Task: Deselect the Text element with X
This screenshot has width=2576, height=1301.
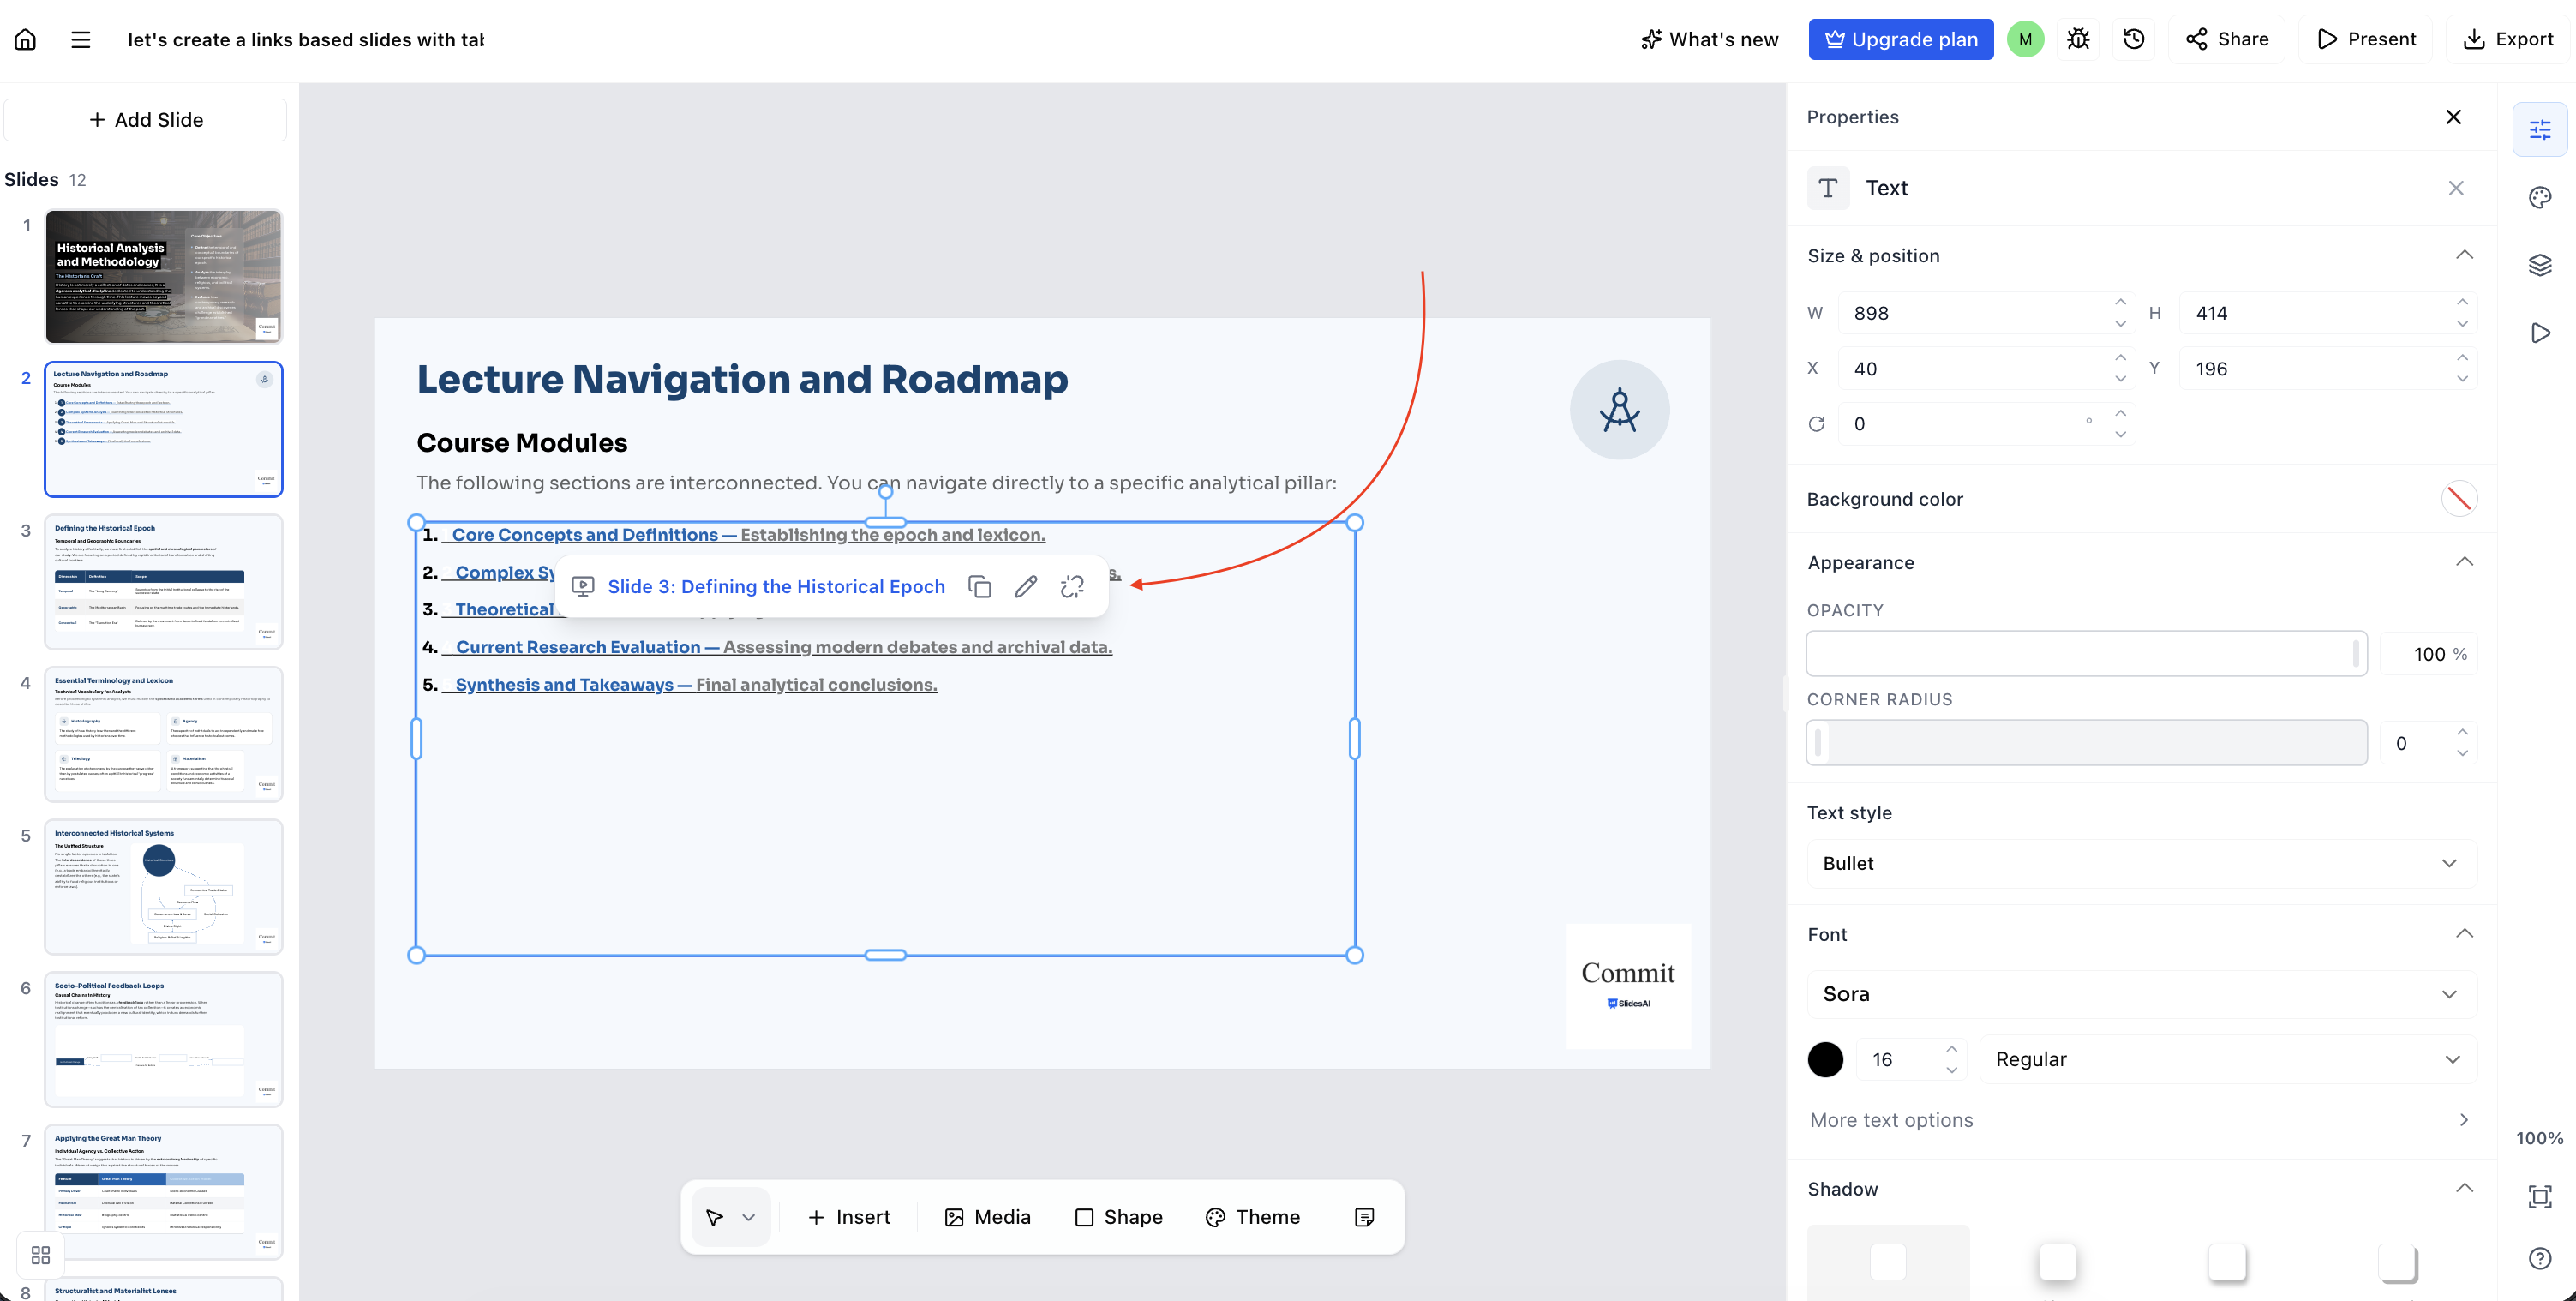Action: [2456, 188]
